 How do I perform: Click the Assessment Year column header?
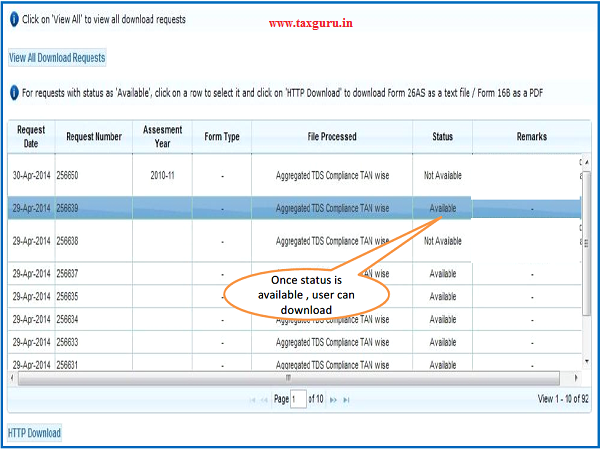coord(162,136)
